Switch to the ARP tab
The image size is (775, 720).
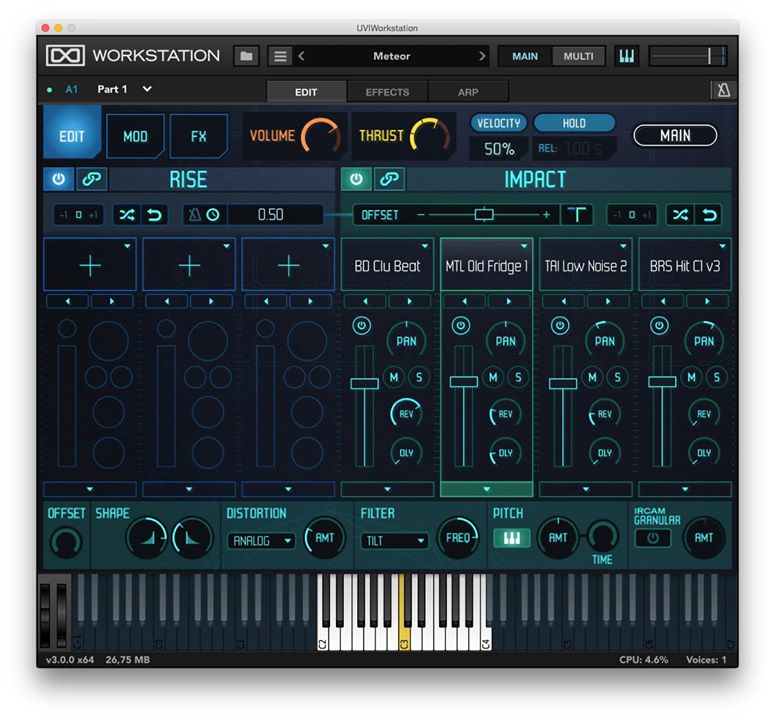pyautogui.click(x=468, y=92)
